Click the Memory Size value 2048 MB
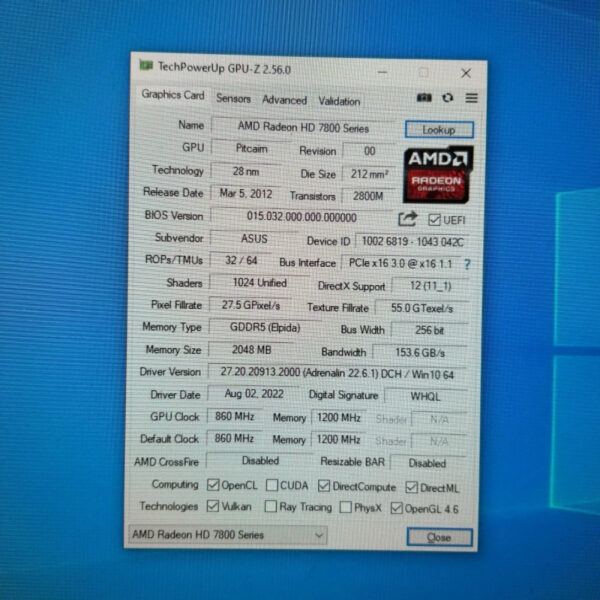600x600 pixels. [251, 350]
